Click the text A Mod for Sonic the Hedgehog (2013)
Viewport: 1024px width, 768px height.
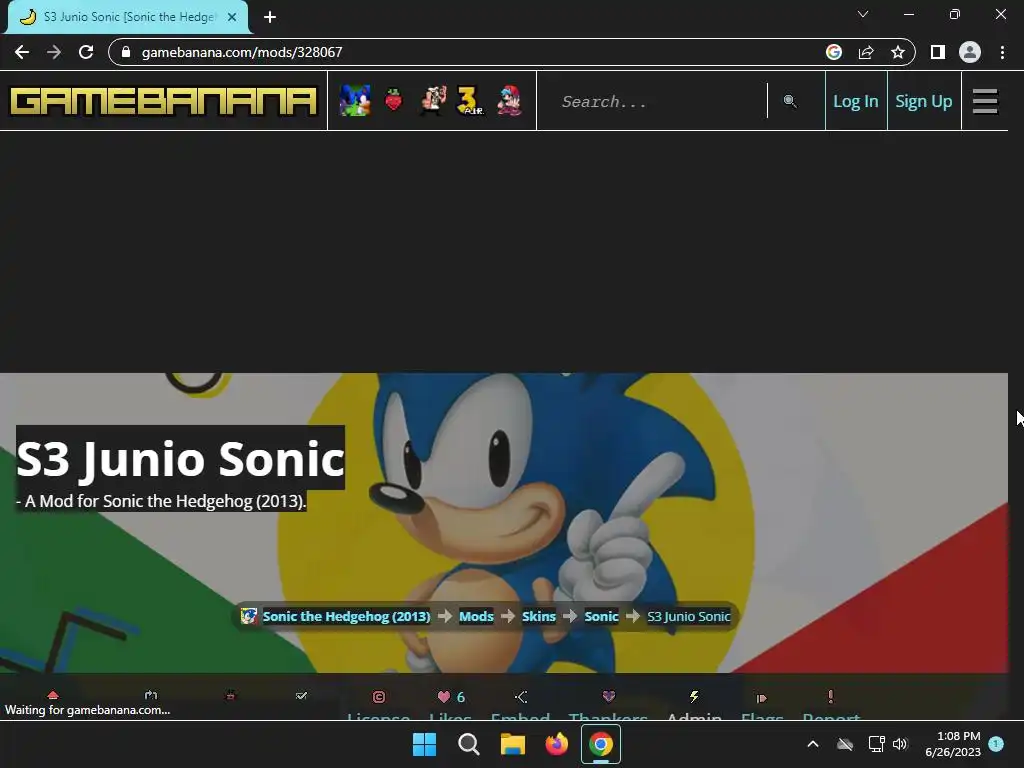[x=165, y=502]
